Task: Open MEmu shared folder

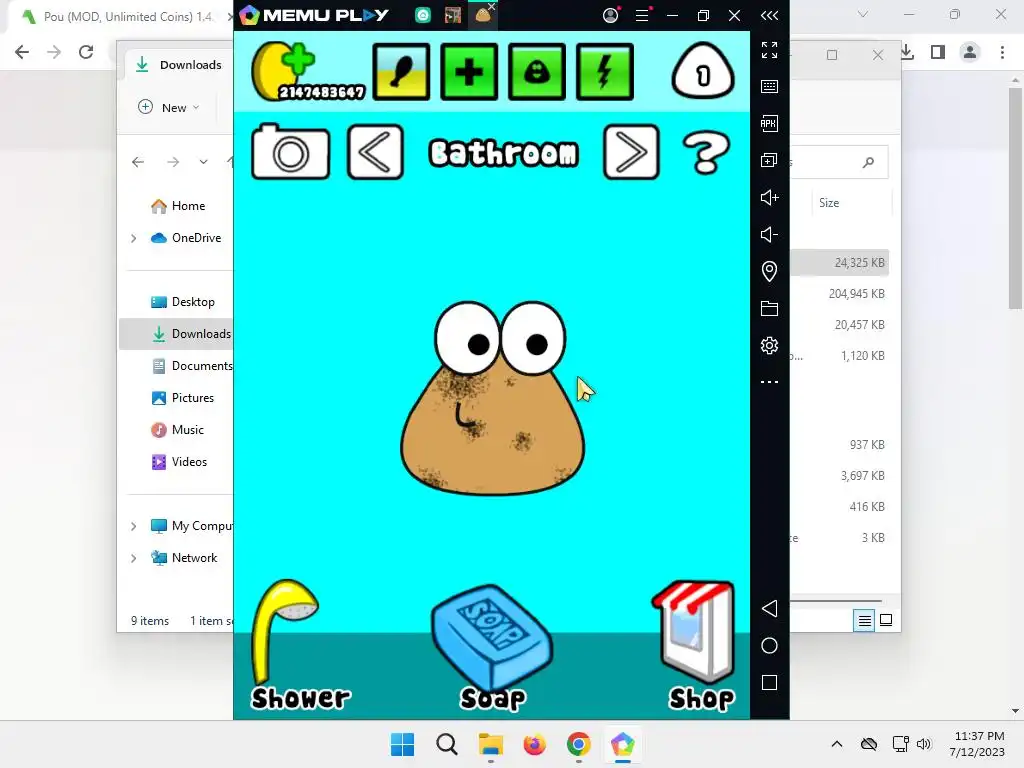Action: 769,308
